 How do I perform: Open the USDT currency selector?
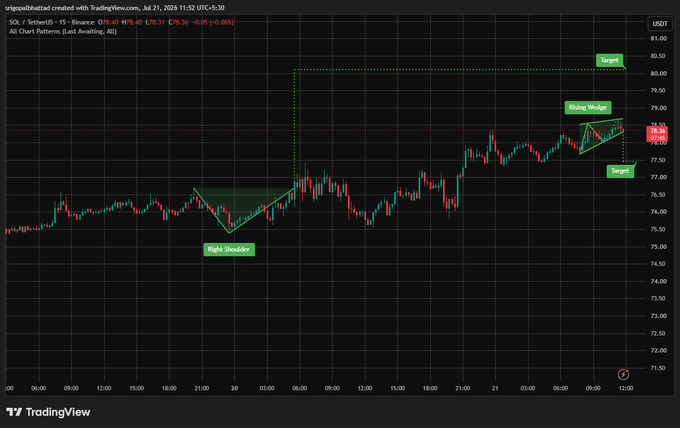(x=660, y=23)
